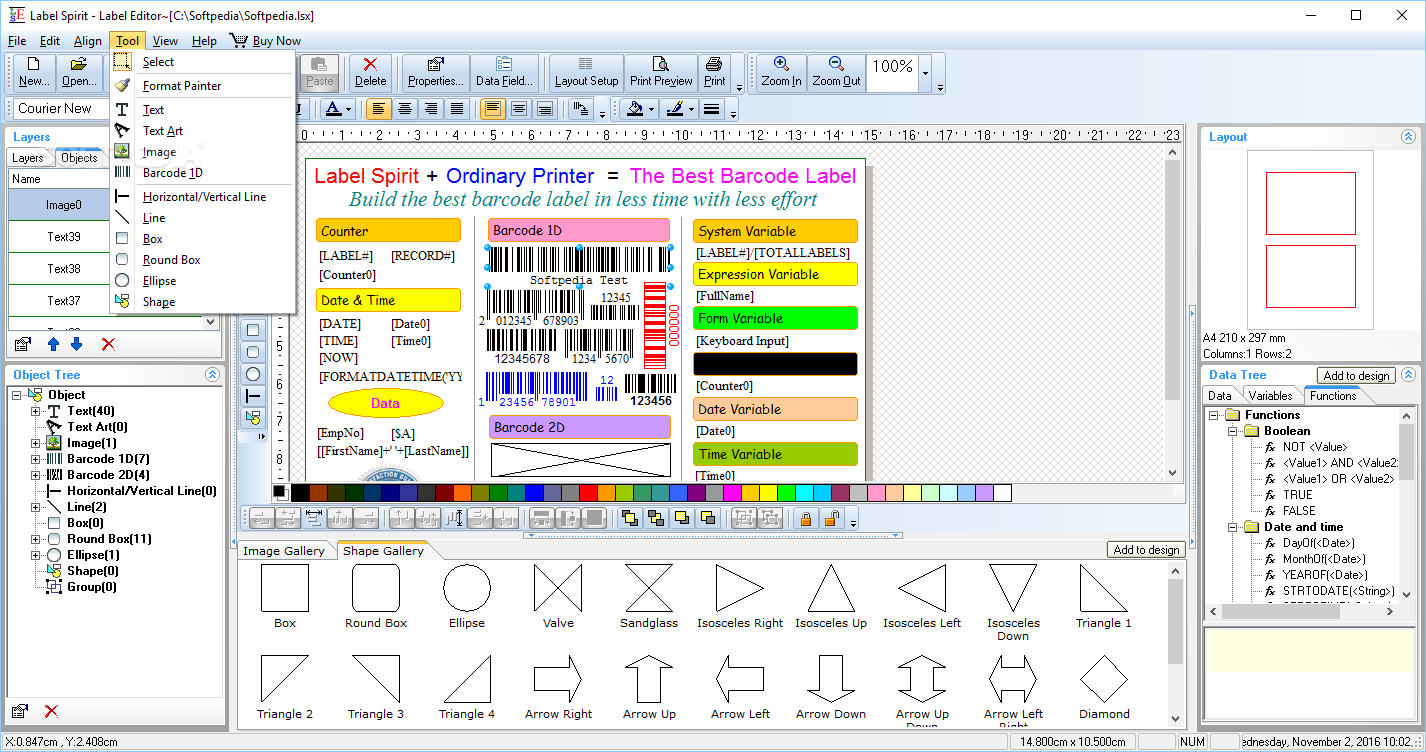Collapse the Layout panel chevron

1408,137
